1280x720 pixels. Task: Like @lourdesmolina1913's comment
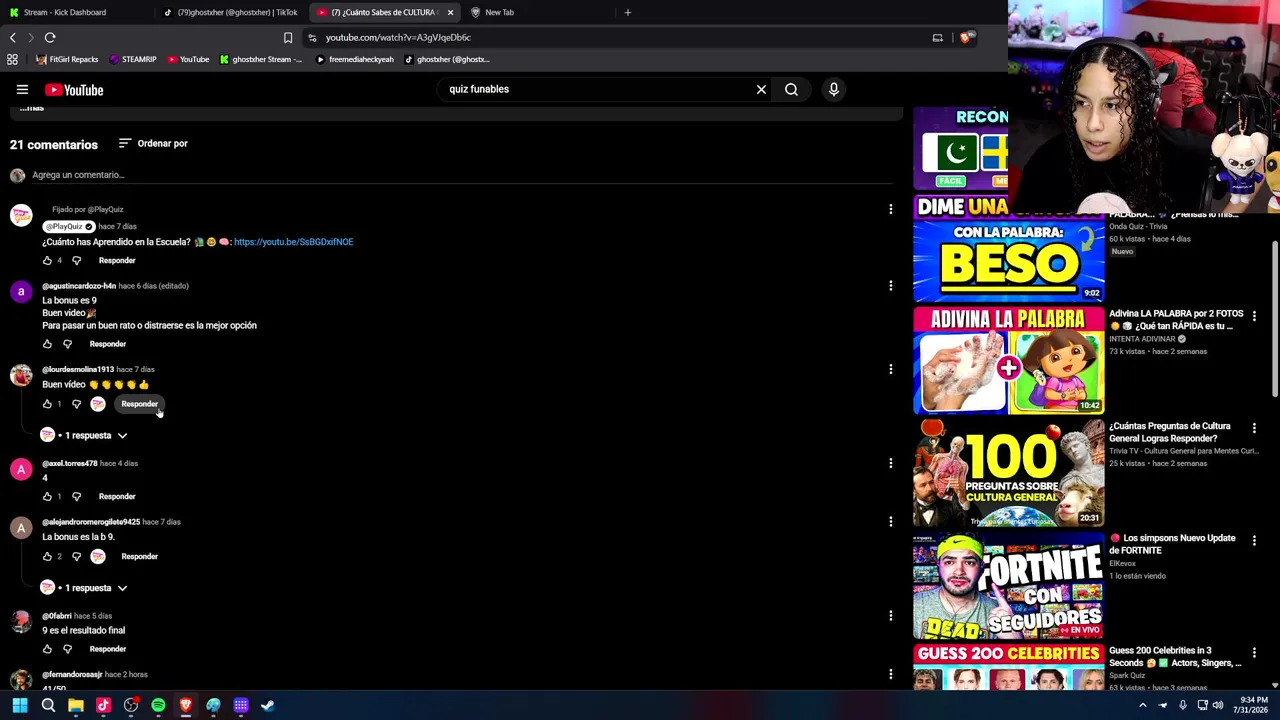click(x=47, y=404)
